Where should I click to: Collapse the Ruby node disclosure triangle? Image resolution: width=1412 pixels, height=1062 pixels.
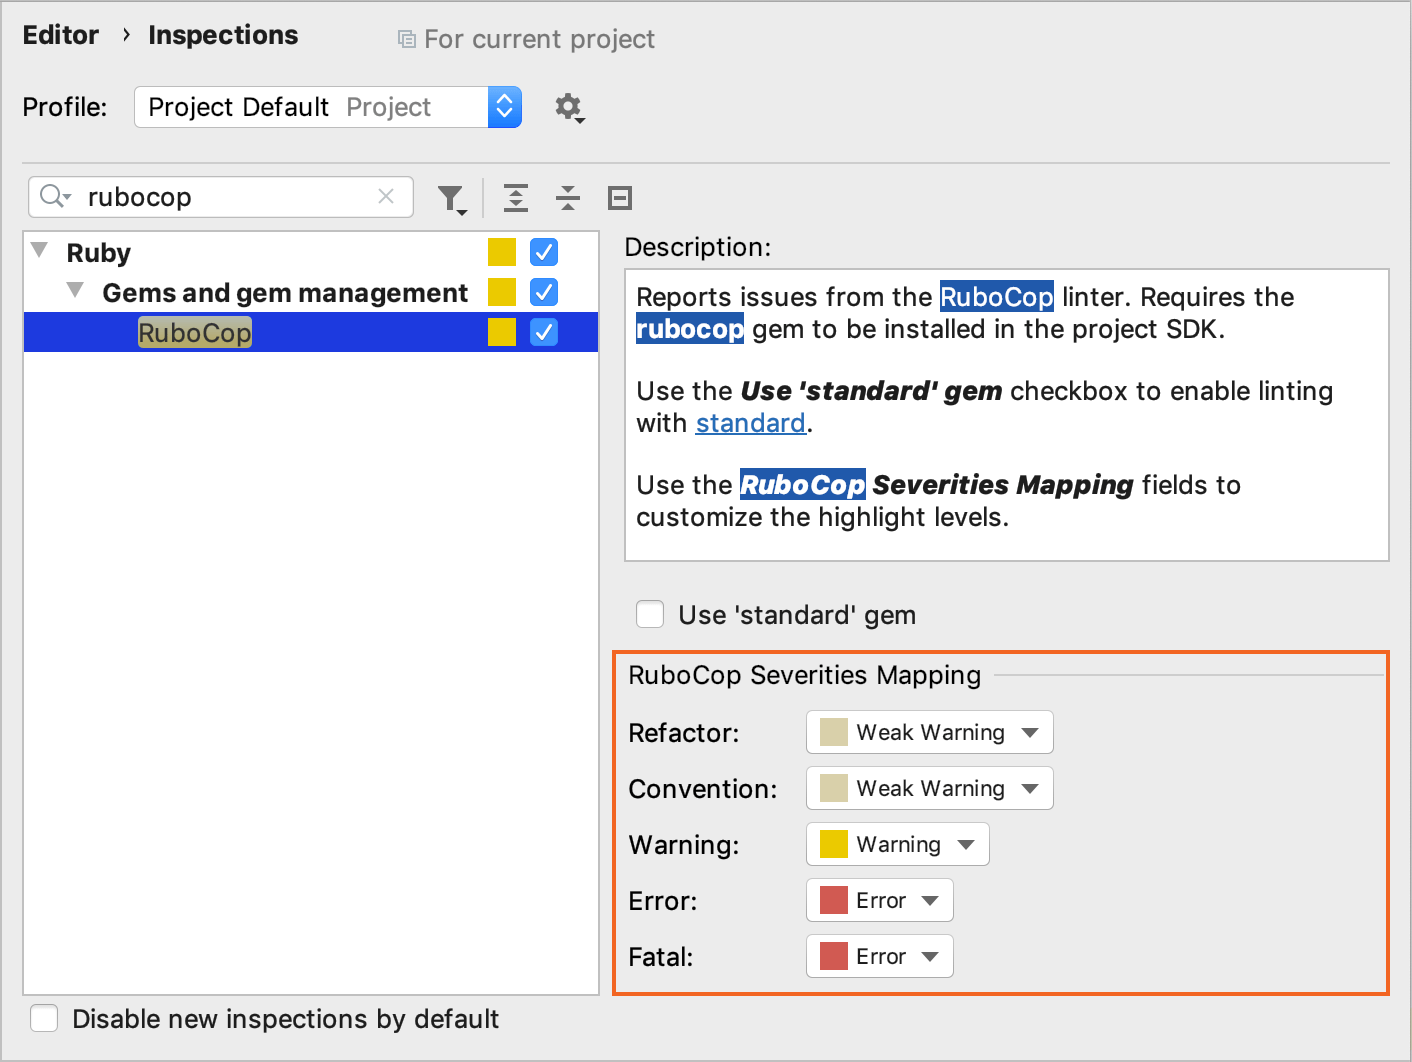38,251
